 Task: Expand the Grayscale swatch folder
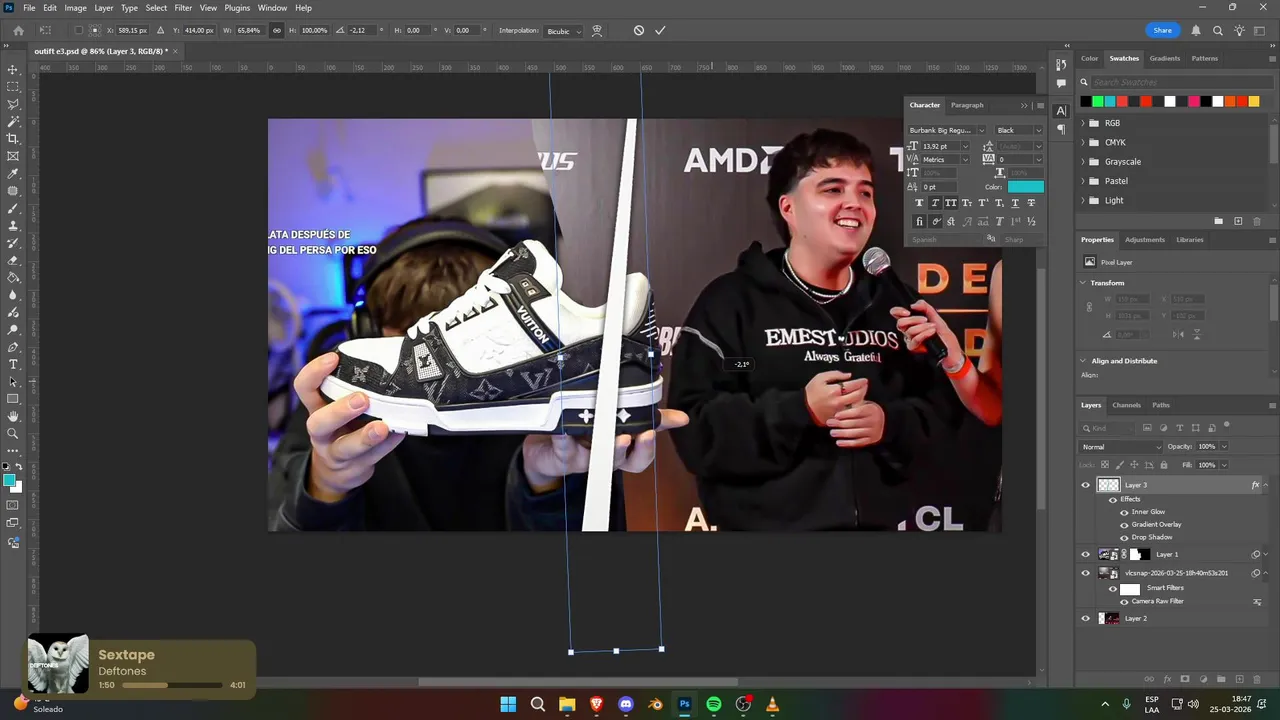click(x=1083, y=162)
